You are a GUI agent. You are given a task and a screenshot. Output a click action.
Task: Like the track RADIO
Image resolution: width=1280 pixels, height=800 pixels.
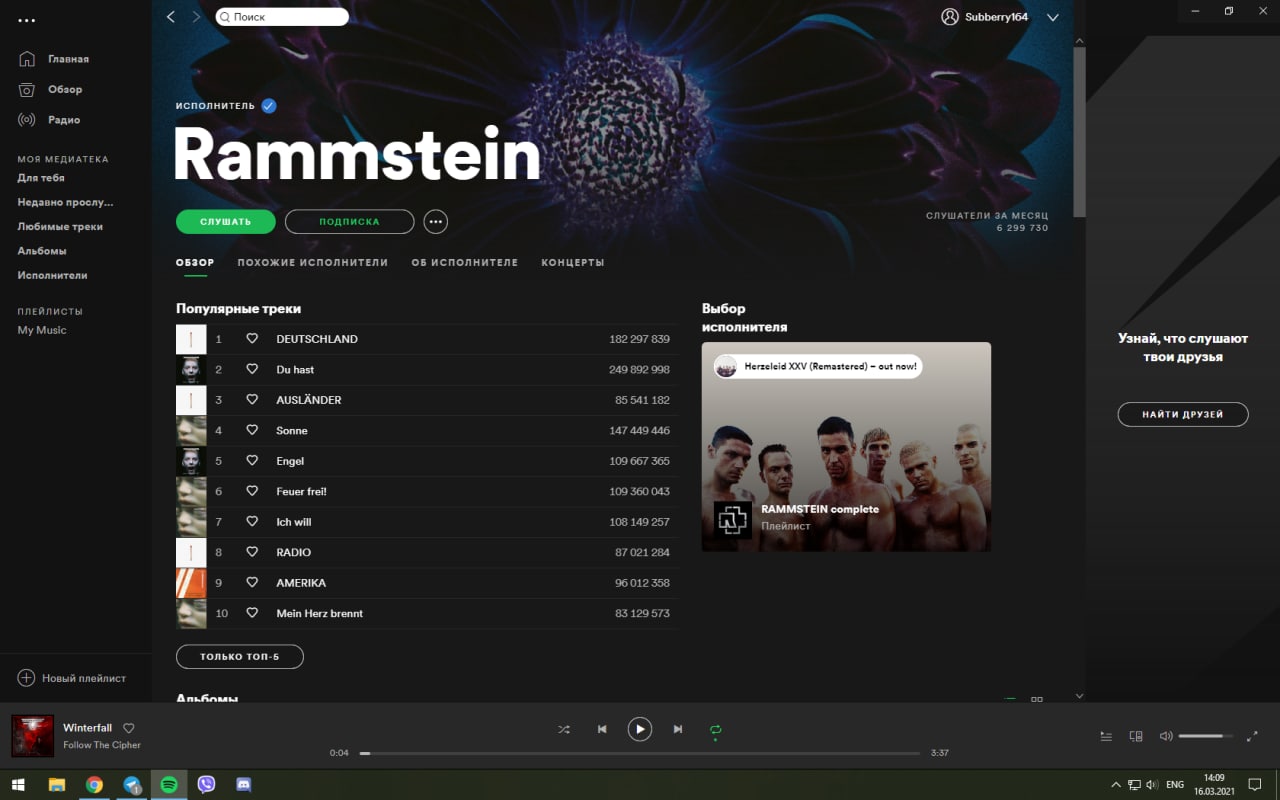tap(252, 553)
